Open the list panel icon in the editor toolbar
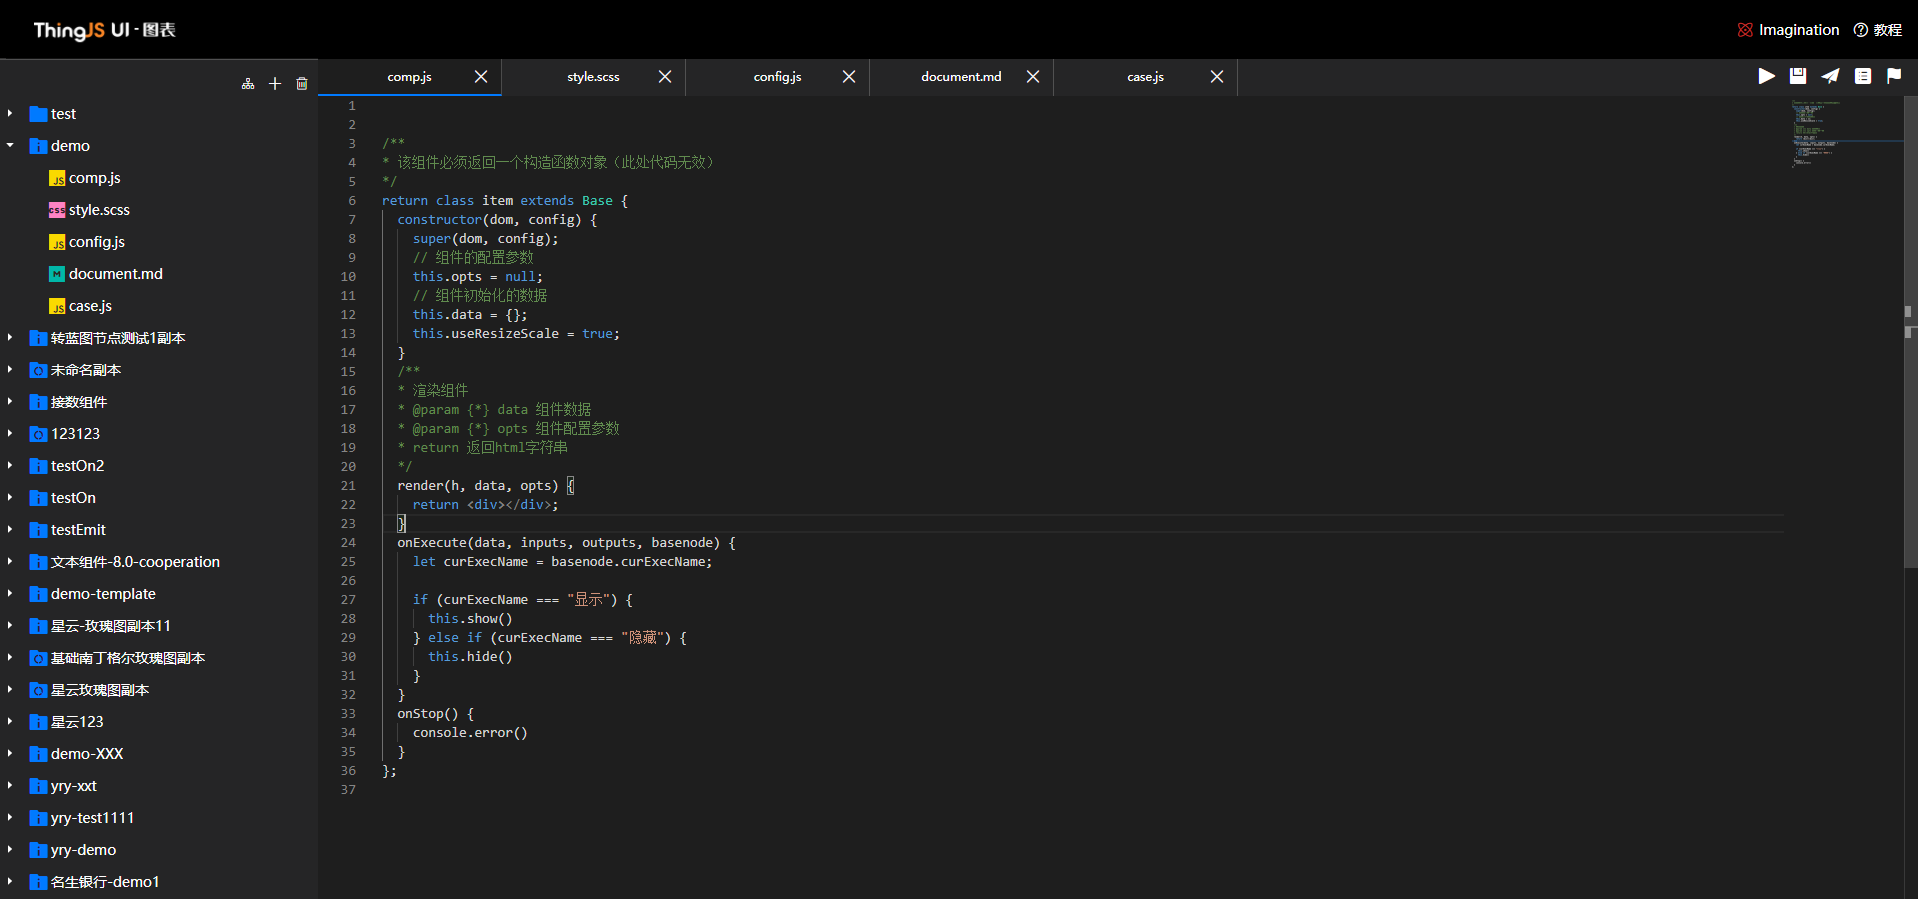Screen dimensions: 1918x899 [1863, 76]
